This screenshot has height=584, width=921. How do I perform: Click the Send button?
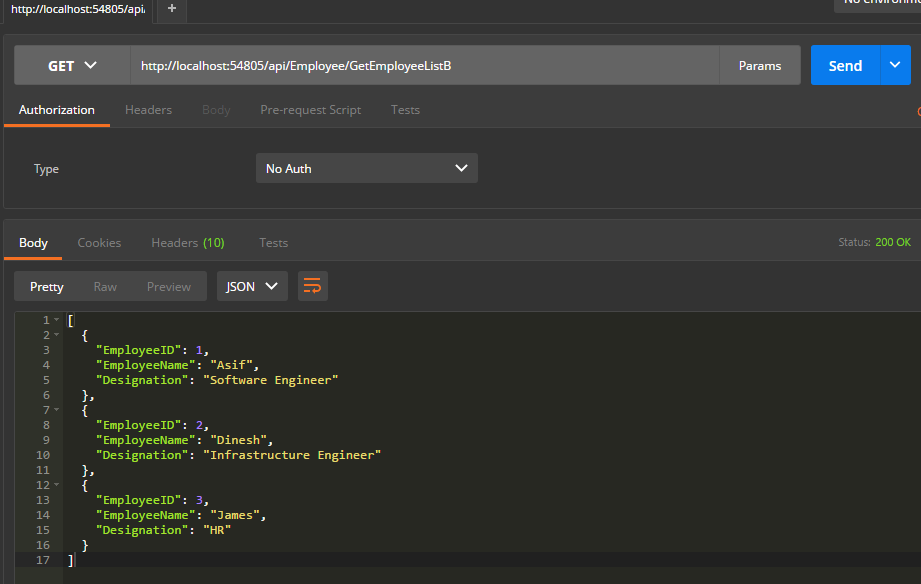[x=845, y=65]
